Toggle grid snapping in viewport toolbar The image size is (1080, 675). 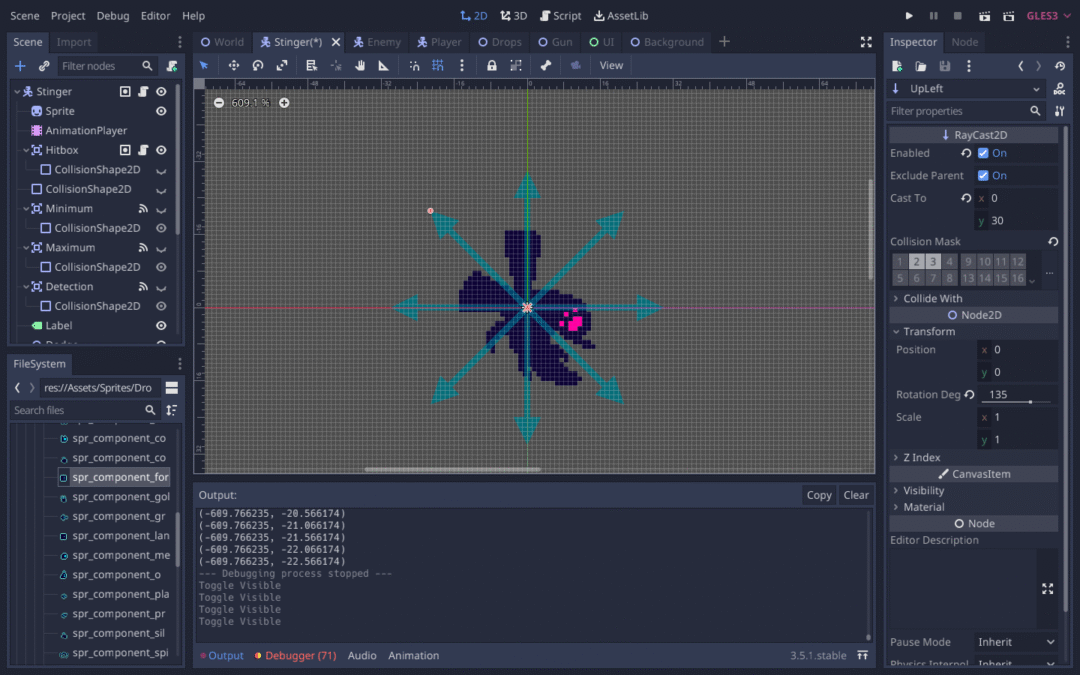pyautogui.click(x=437, y=65)
